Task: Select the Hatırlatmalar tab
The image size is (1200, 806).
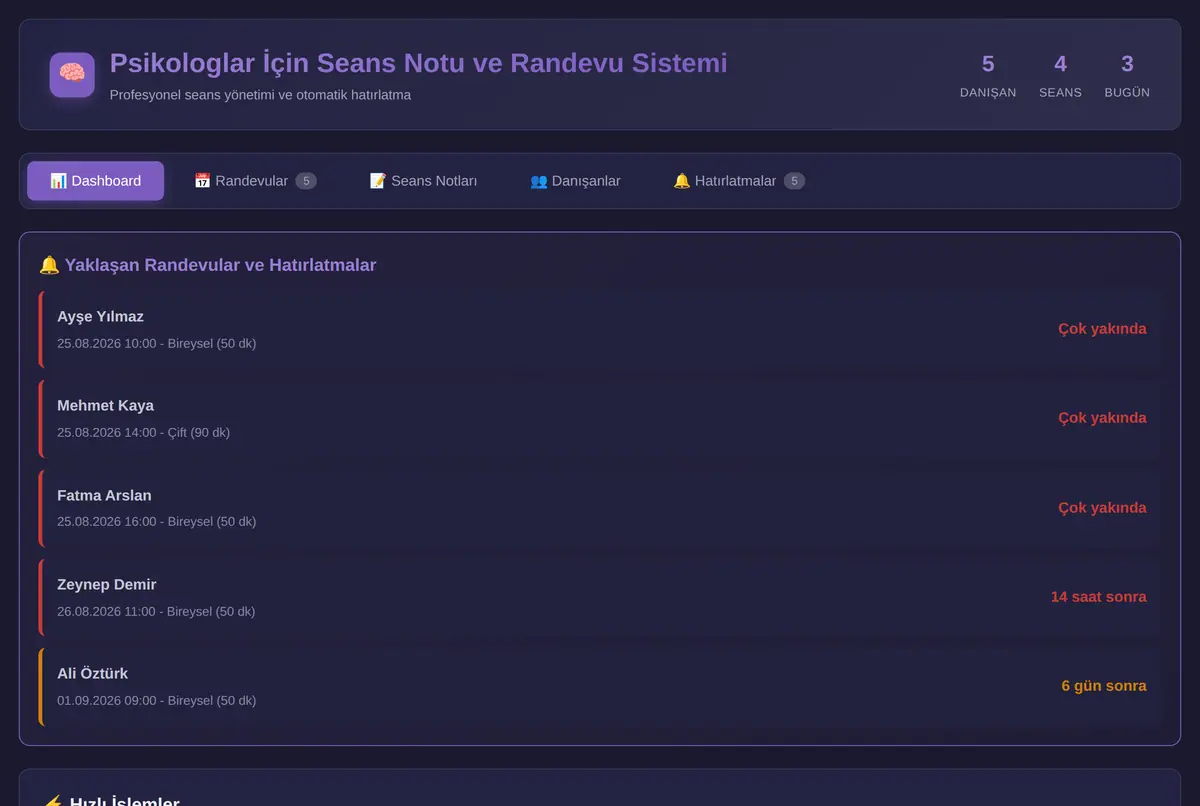Action: [739, 181]
